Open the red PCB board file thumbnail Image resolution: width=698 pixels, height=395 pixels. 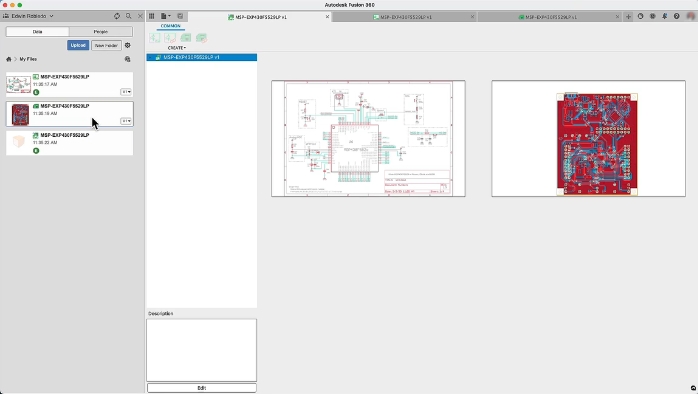20,114
